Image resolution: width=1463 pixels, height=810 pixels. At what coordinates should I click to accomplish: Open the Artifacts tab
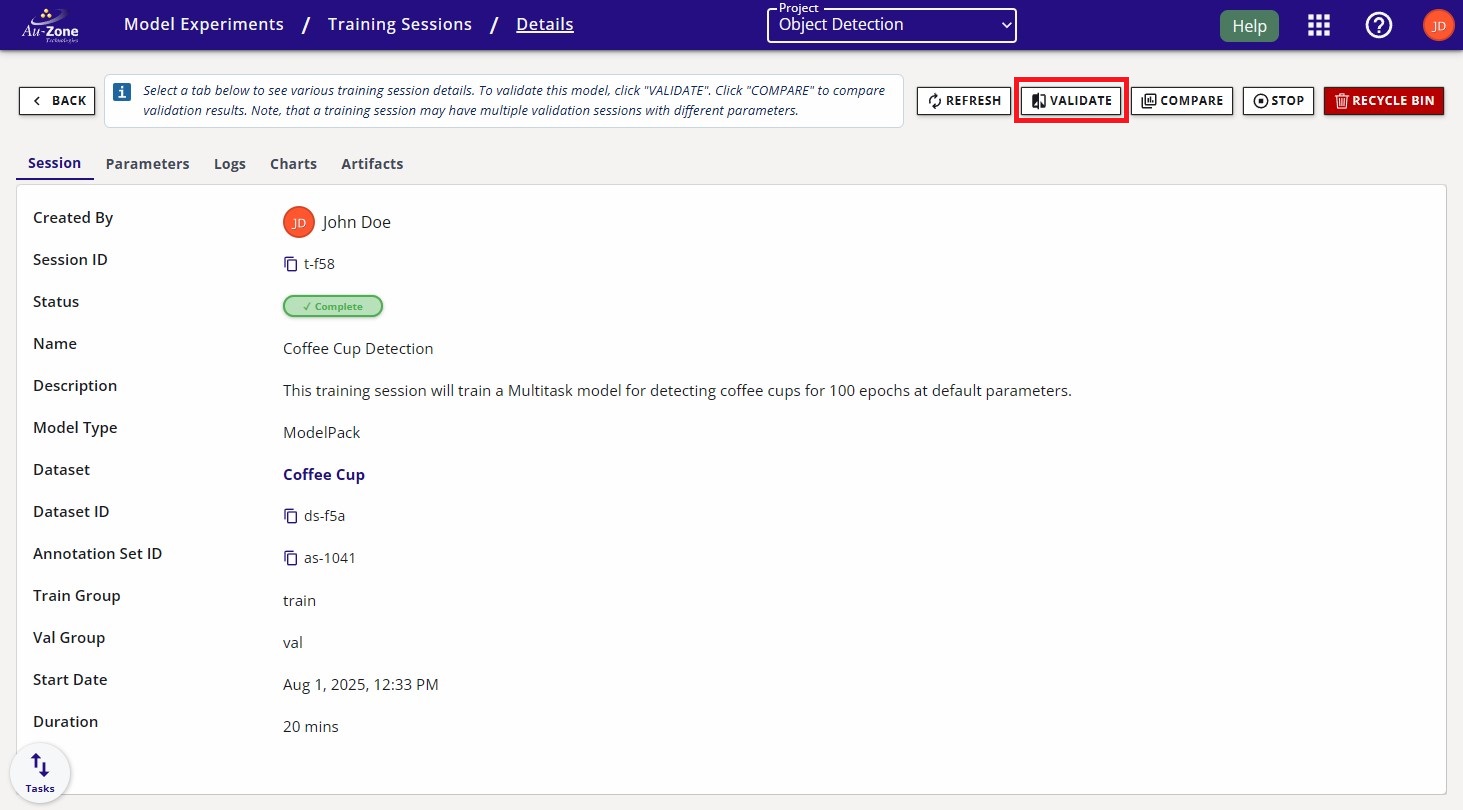(372, 163)
